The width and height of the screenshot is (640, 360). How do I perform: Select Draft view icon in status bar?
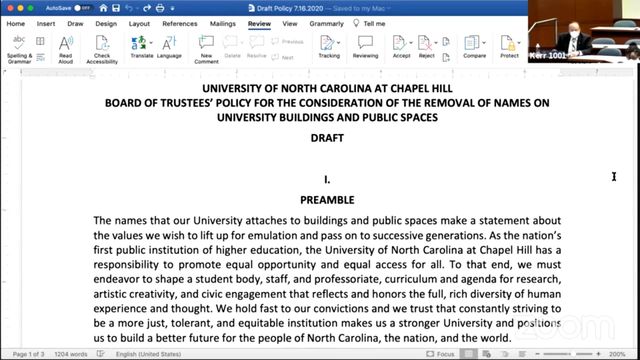[522, 354]
